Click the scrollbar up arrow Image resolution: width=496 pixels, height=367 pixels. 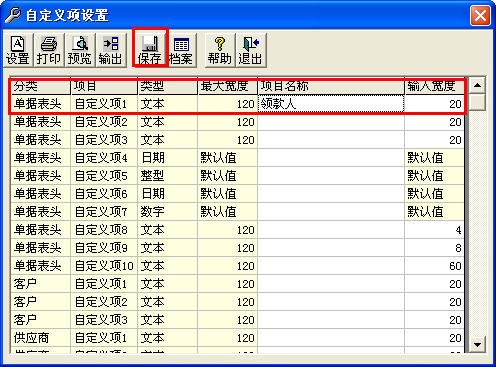coord(477,86)
